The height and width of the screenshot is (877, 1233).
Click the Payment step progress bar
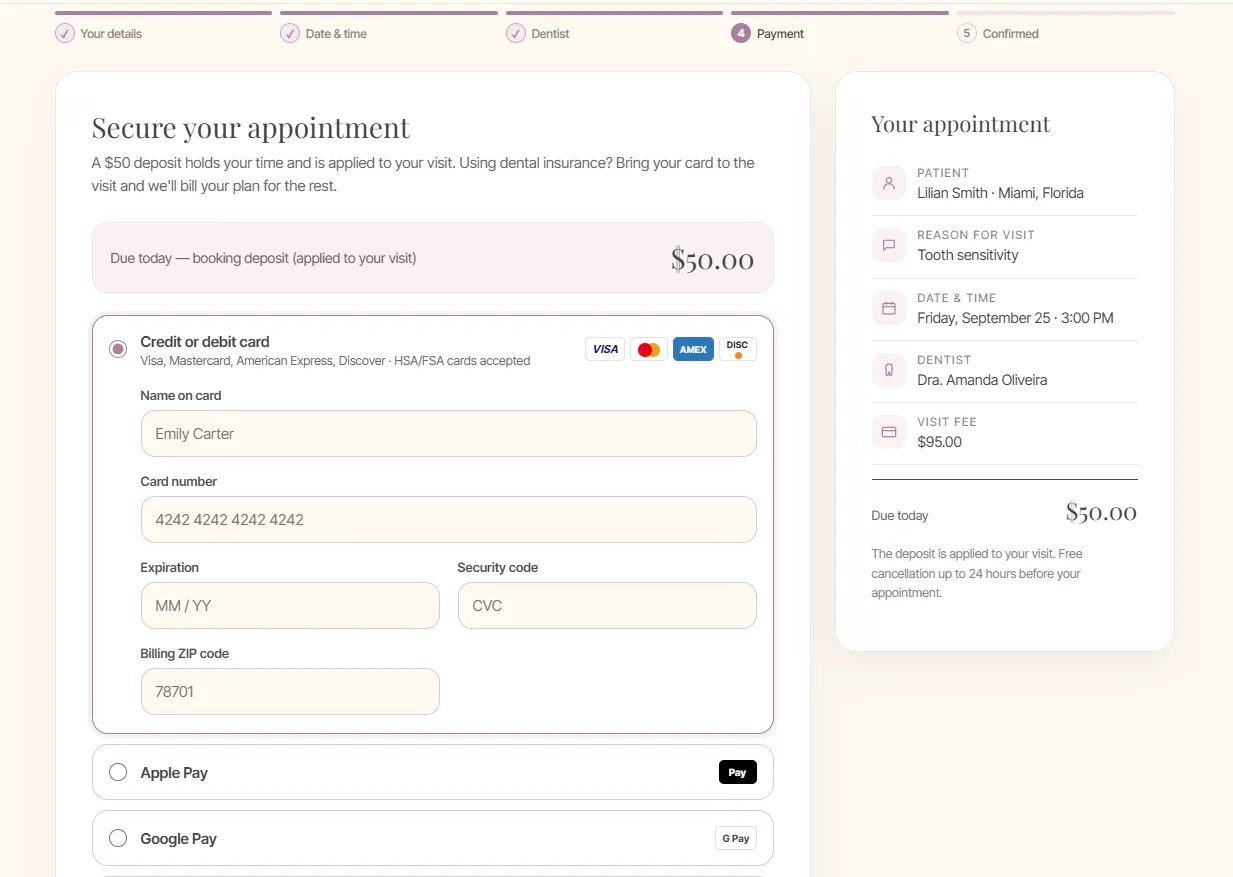[x=840, y=13]
